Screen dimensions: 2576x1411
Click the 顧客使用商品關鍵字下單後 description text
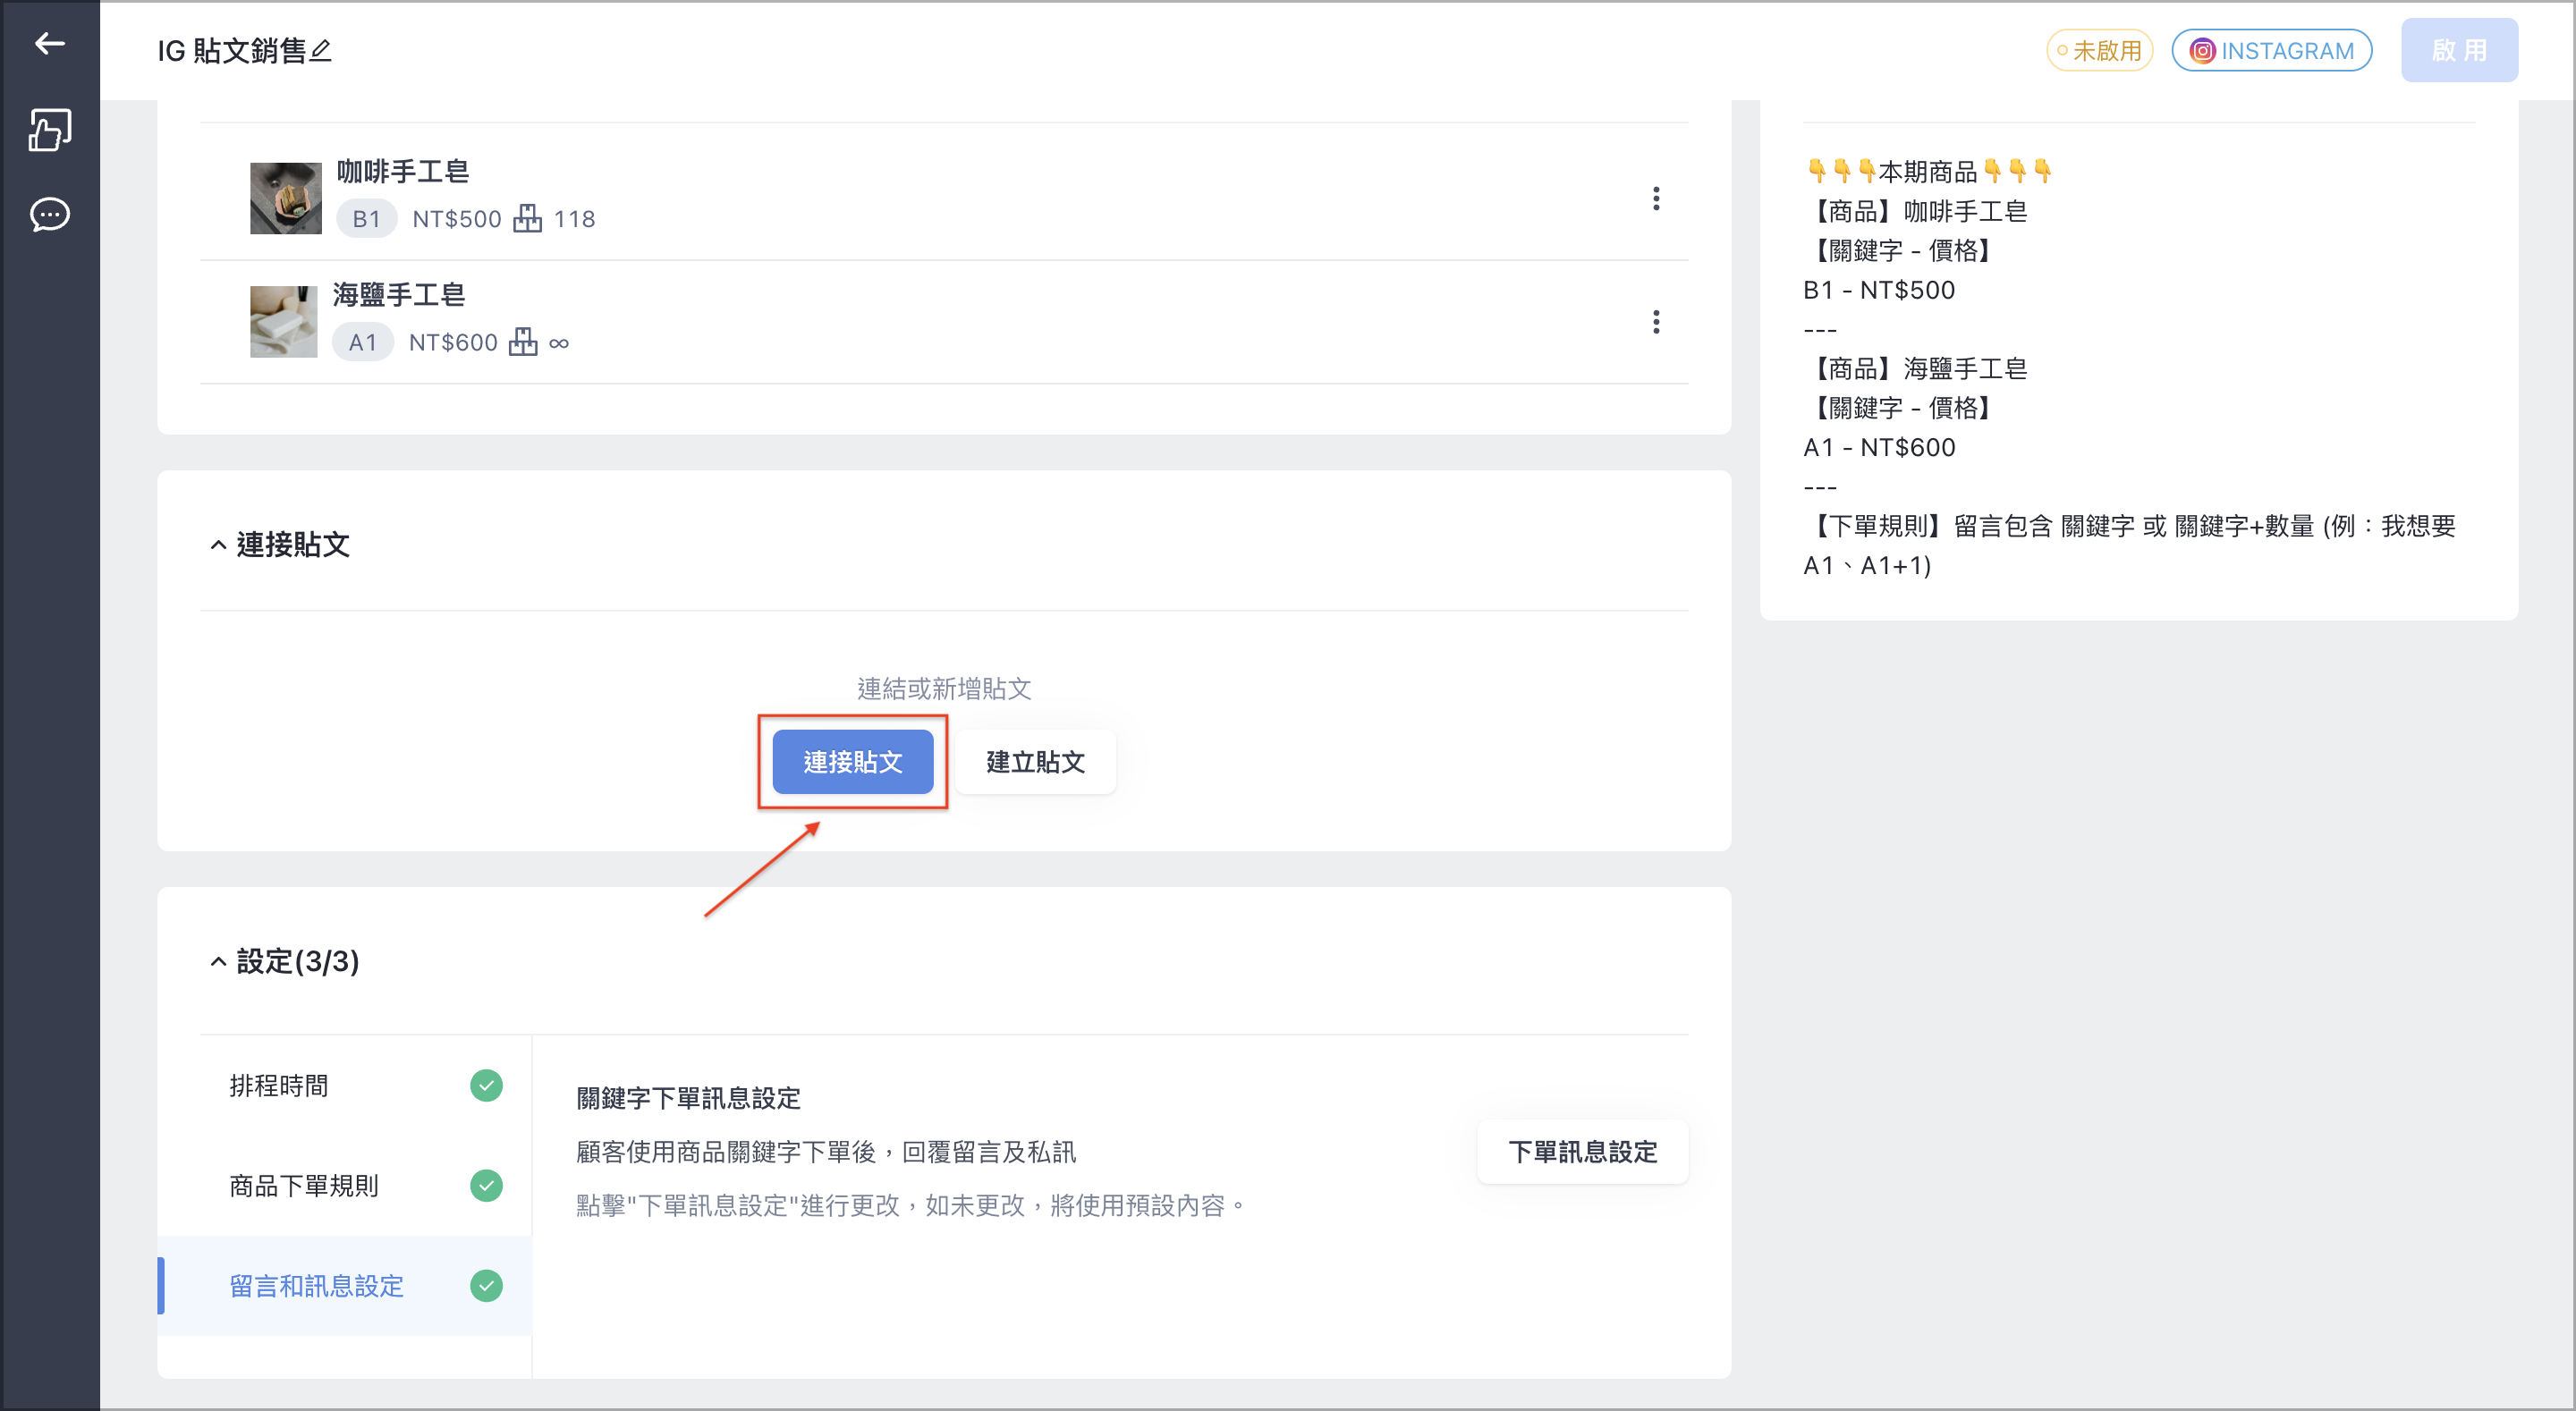click(826, 1152)
